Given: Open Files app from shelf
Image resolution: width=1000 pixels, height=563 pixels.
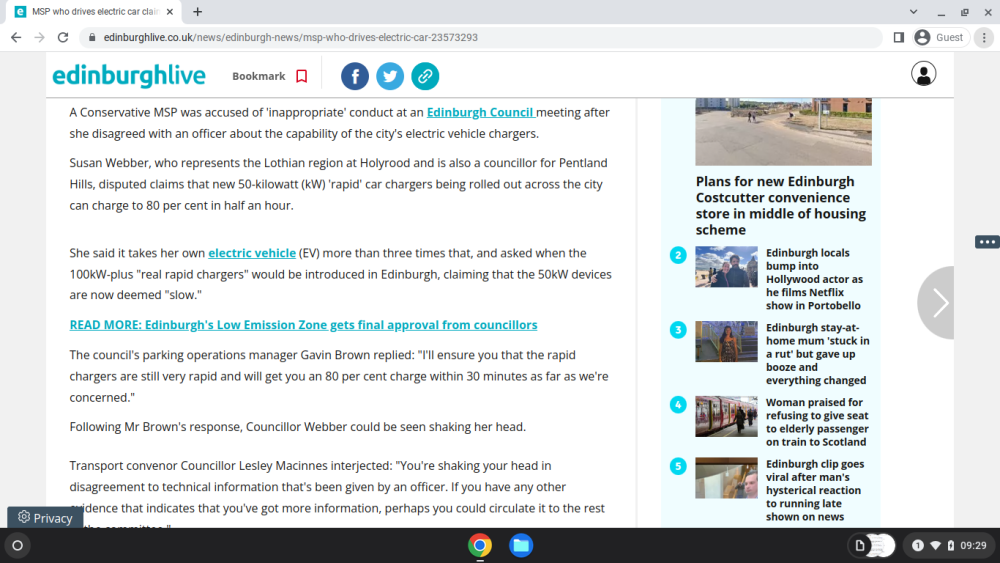Looking at the screenshot, I should 521,546.
